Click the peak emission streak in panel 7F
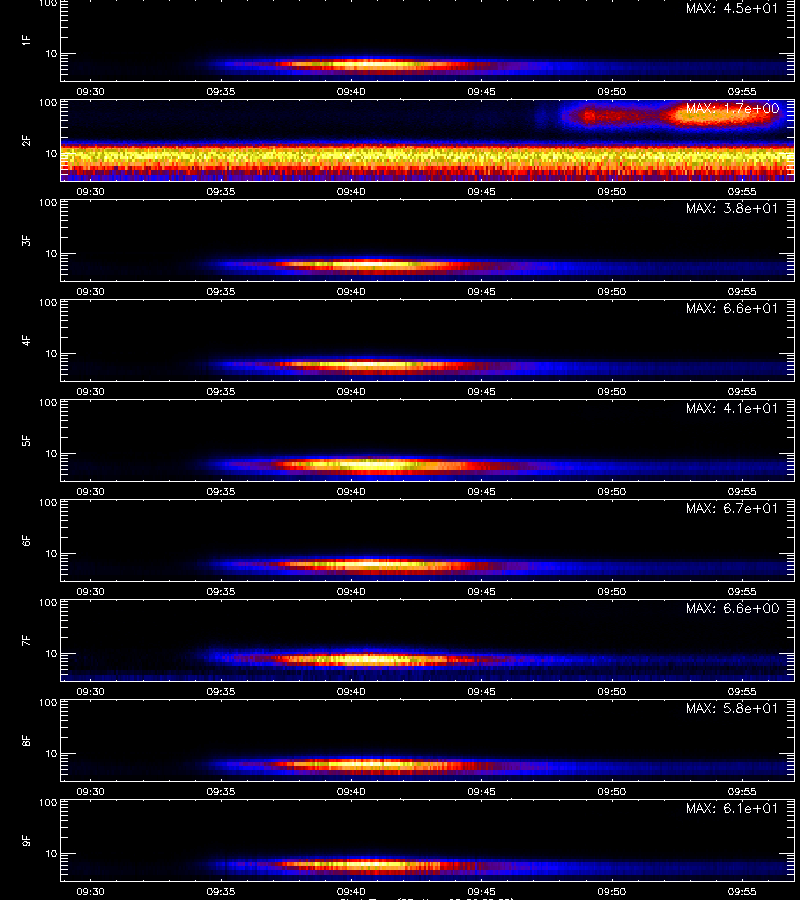Image resolution: width=800 pixels, height=900 pixels. (x=367, y=659)
